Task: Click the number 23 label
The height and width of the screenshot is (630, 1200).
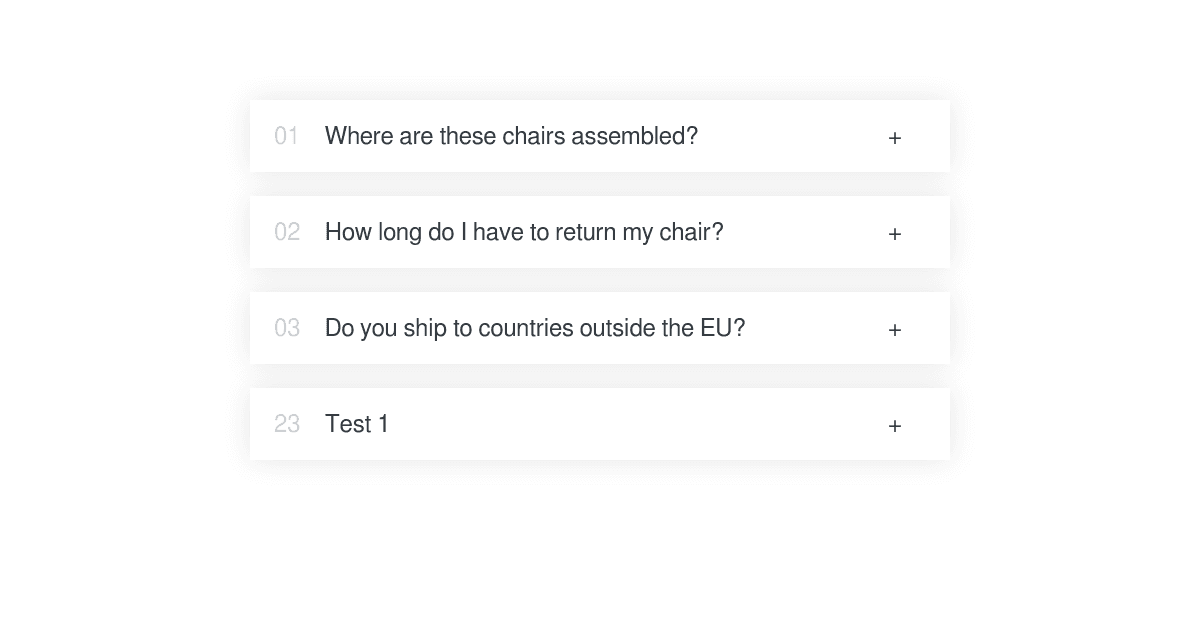Action: pyautogui.click(x=287, y=424)
